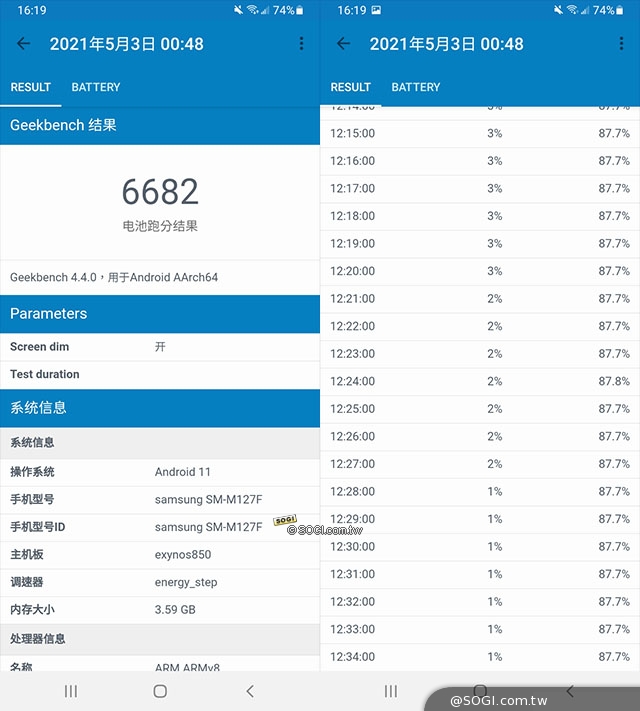Tap mute icon in right status bar
The image size is (640, 711).
(558, 10)
